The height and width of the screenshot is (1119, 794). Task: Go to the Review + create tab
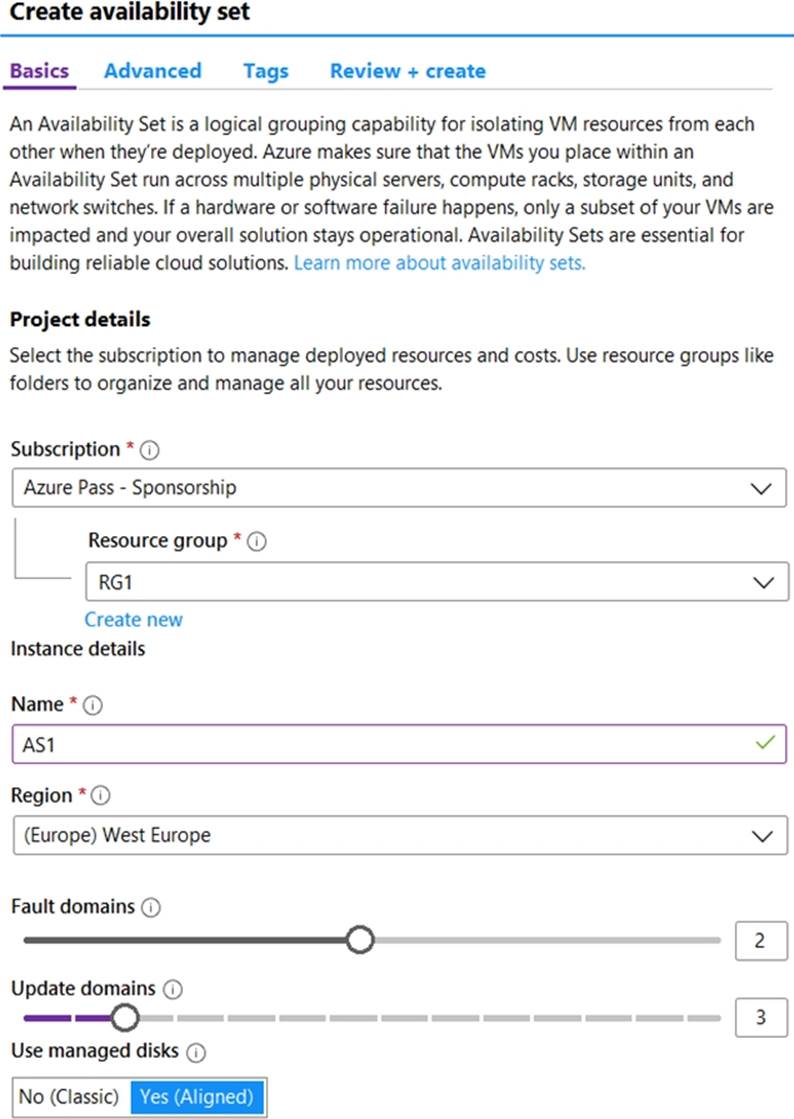coord(407,71)
